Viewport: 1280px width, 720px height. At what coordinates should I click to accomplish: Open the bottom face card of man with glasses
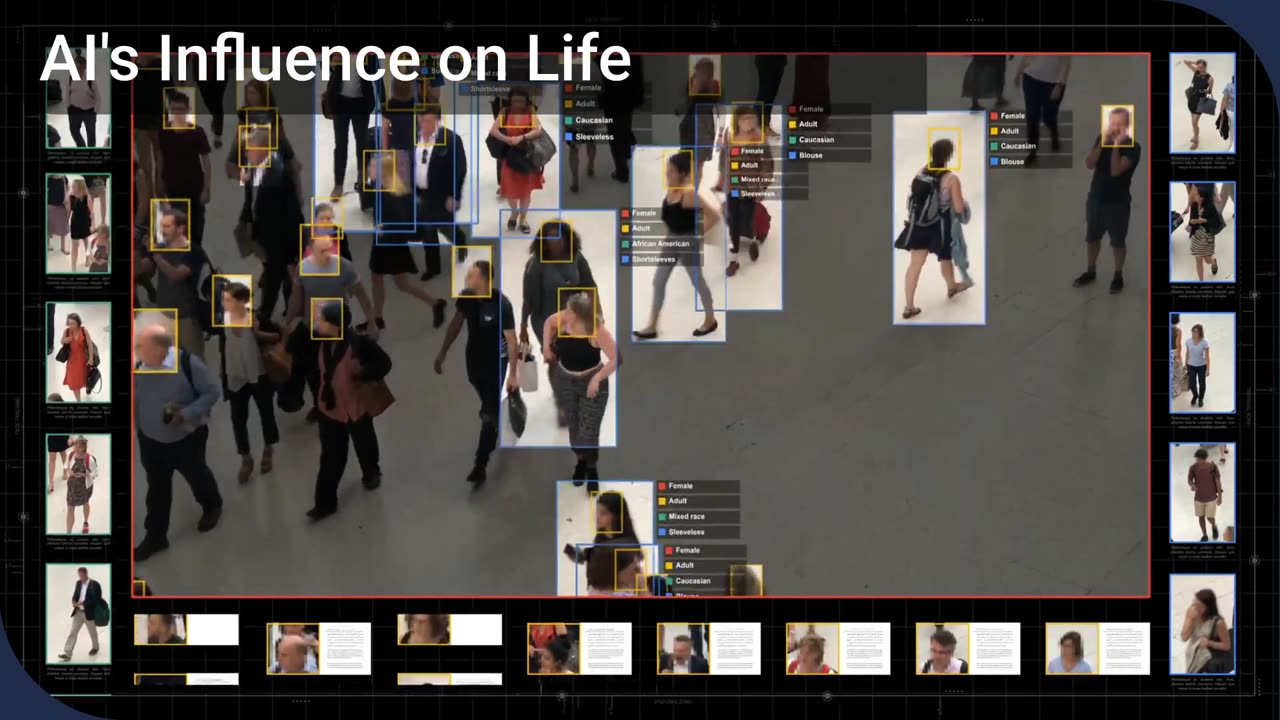click(968, 648)
